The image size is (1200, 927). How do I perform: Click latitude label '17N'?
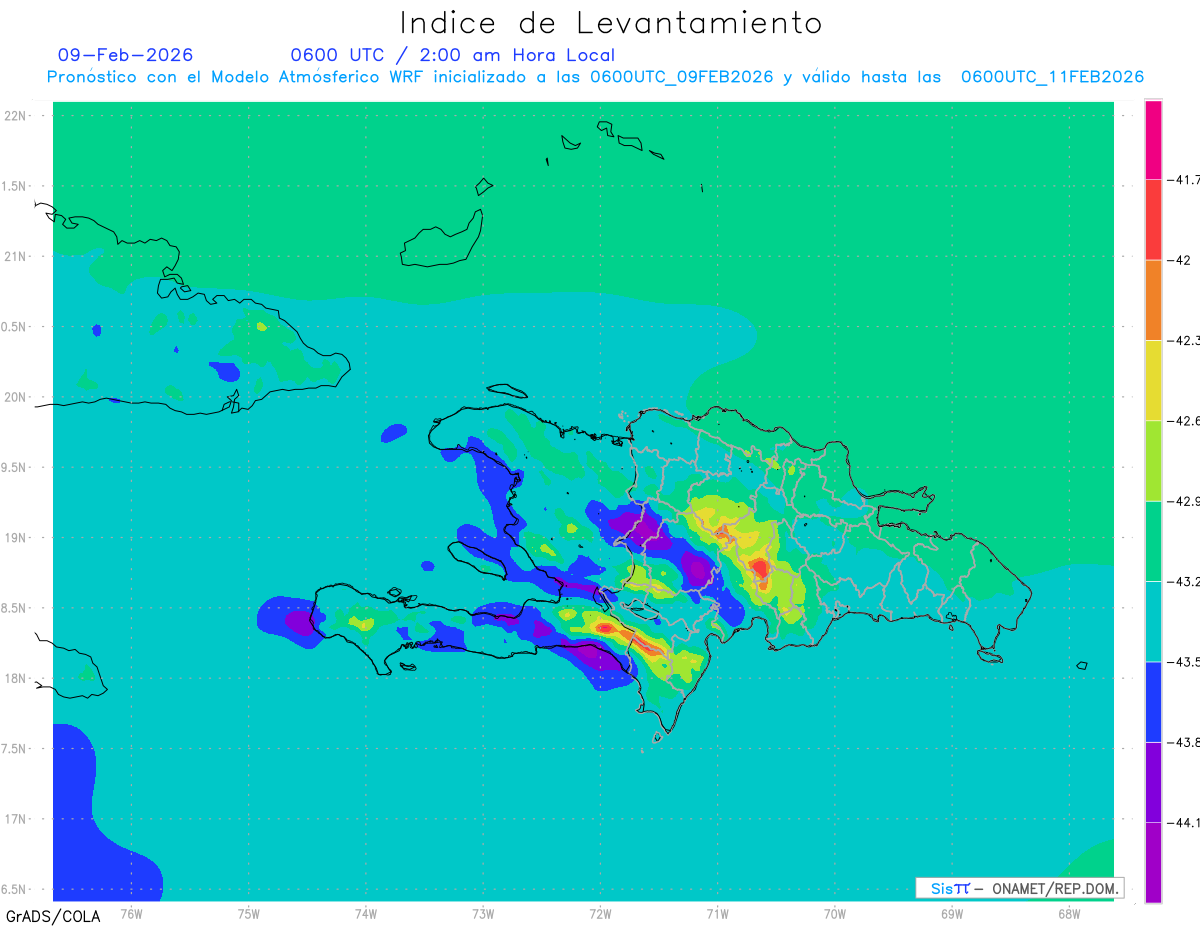tap(17, 819)
